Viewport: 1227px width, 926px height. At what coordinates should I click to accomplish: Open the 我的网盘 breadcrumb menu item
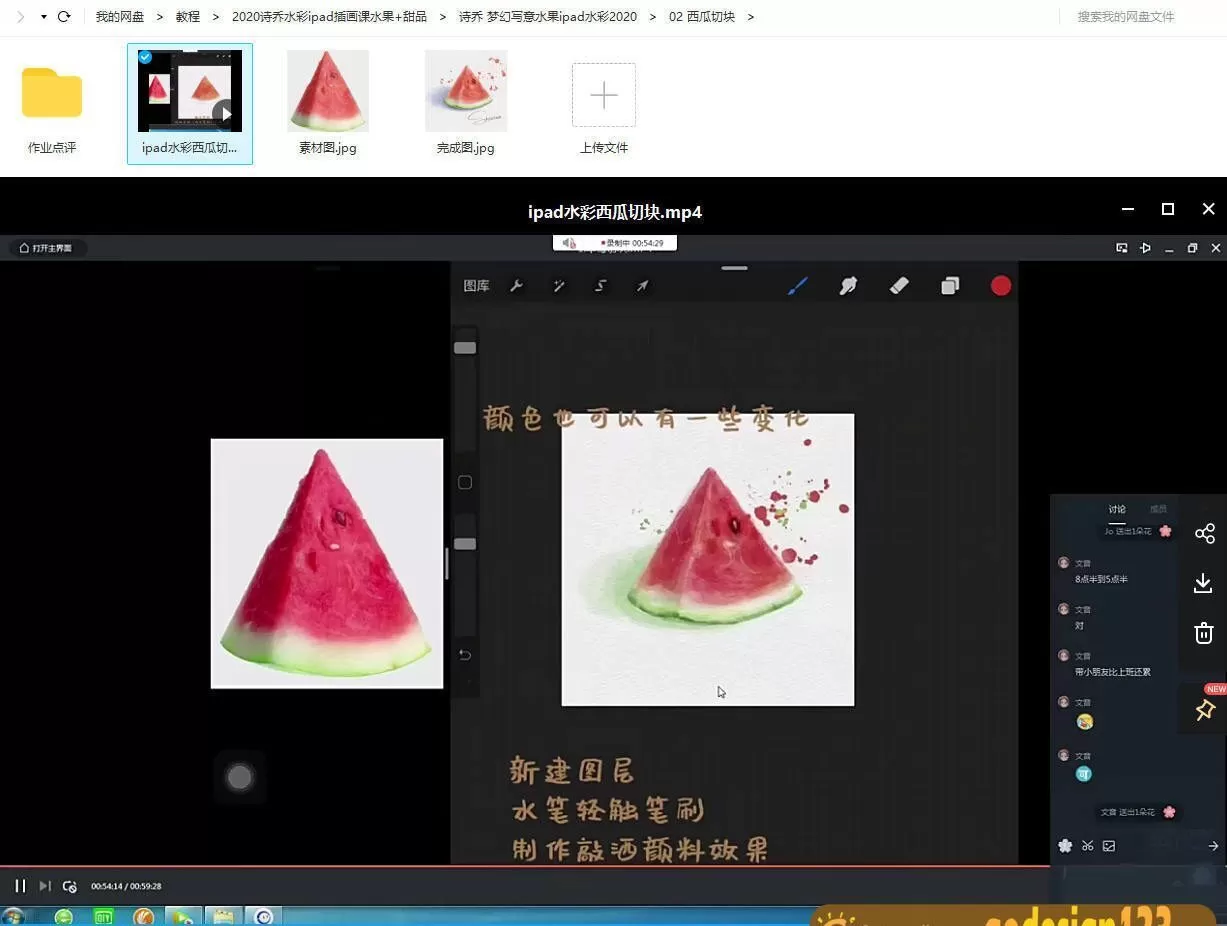coord(119,16)
